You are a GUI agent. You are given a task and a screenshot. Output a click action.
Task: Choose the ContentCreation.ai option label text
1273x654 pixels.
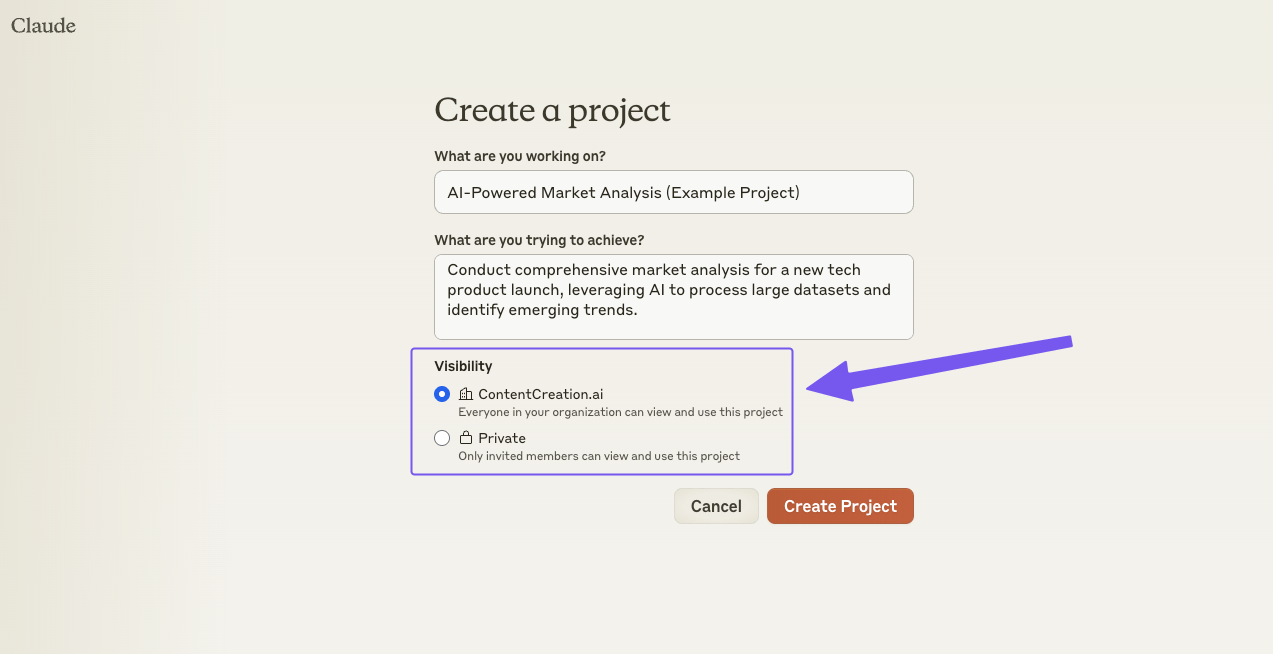(x=540, y=394)
